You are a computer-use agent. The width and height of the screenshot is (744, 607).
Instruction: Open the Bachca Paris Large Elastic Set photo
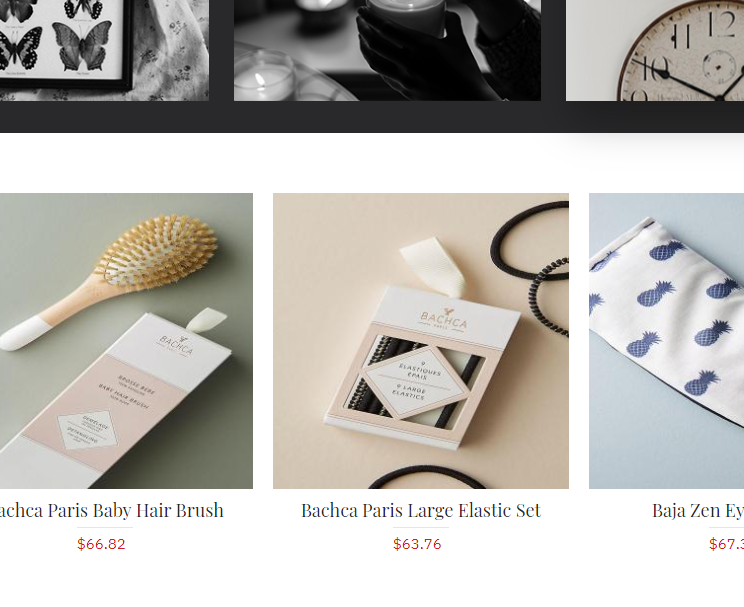(421, 341)
